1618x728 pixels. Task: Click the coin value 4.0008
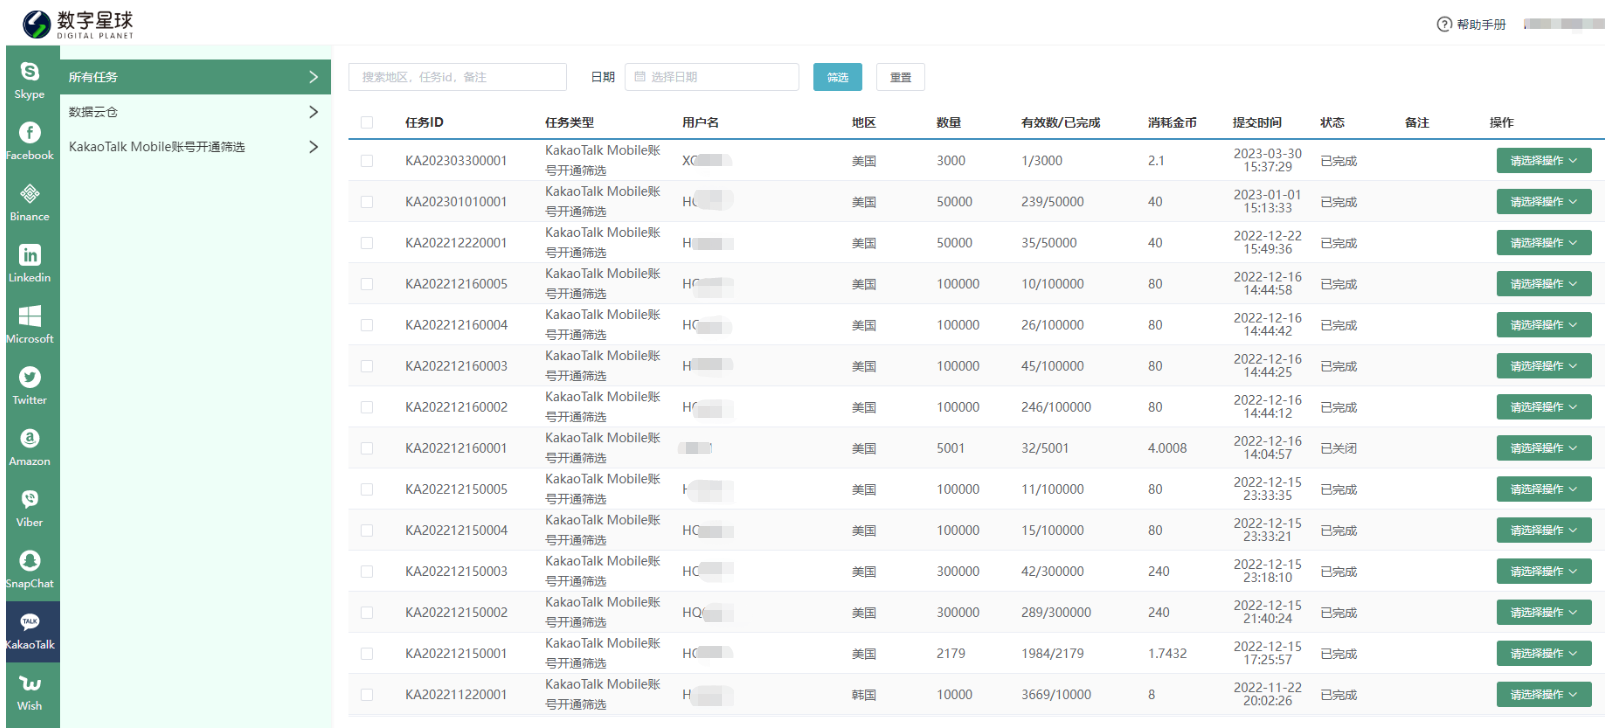pyautogui.click(x=1167, y=448)
